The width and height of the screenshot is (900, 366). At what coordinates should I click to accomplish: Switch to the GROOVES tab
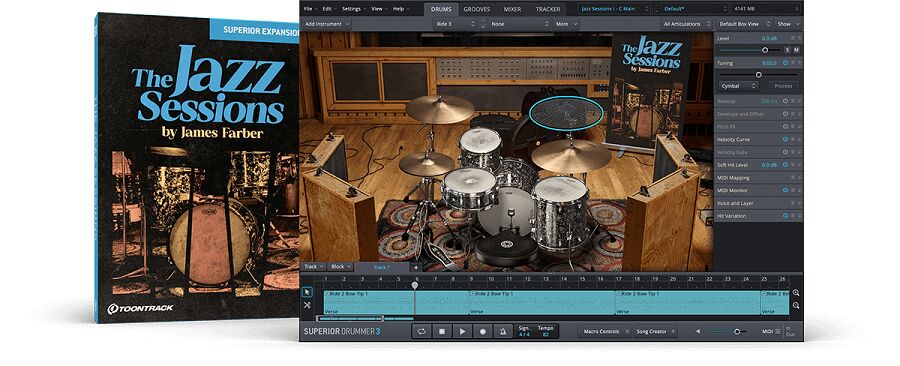(476, 9)
